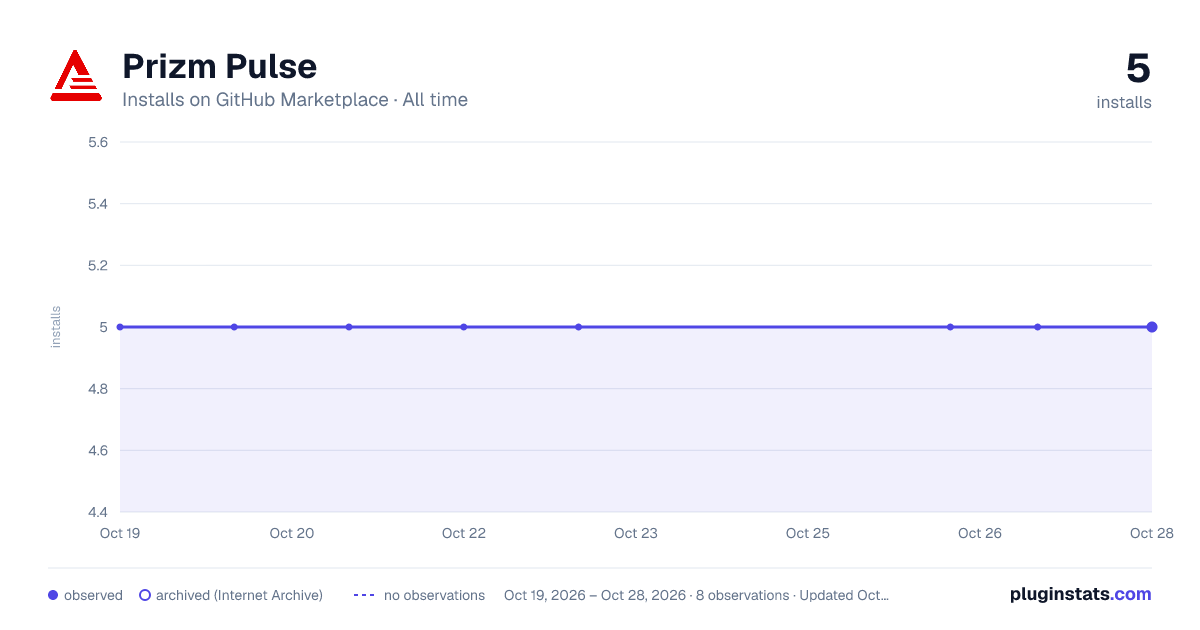Click the archived legend hollow circle
The image size is (1200, 630).
click(x=145, y=595)
